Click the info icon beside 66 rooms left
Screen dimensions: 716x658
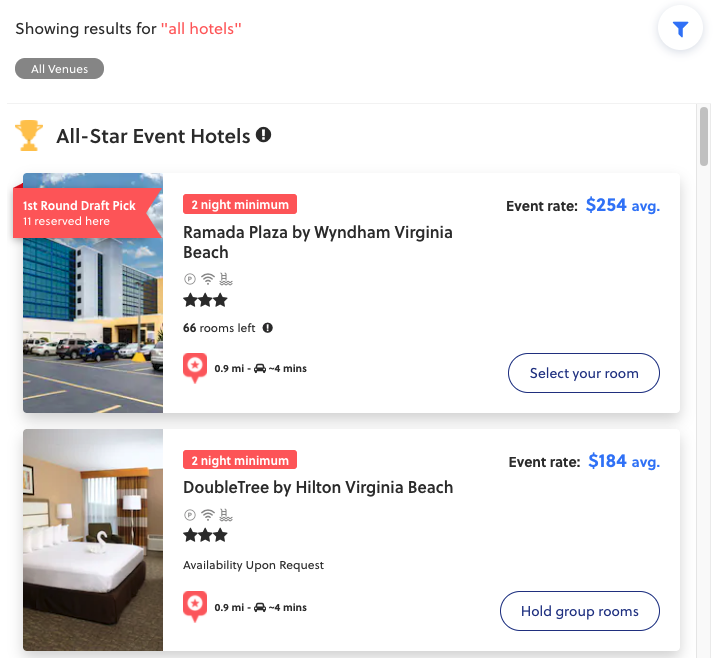[x=268, y=328]
